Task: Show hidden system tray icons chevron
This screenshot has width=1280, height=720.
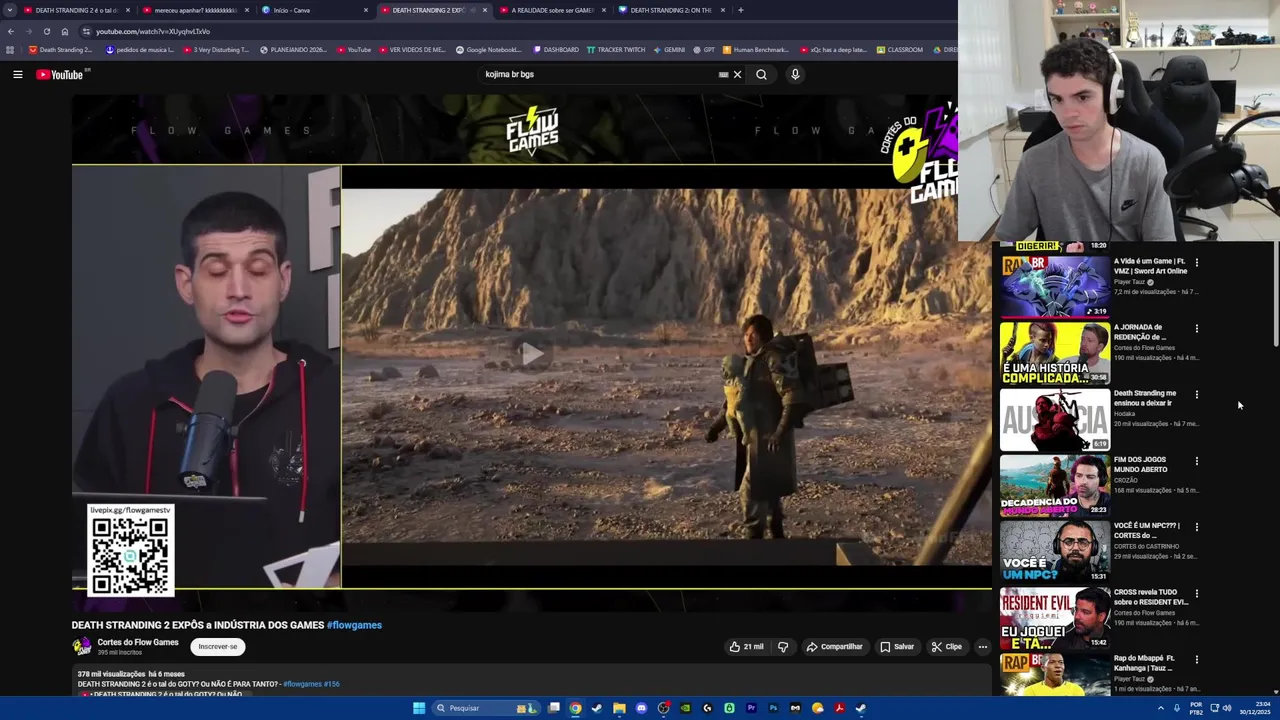Action: (x=1161, y=708)
